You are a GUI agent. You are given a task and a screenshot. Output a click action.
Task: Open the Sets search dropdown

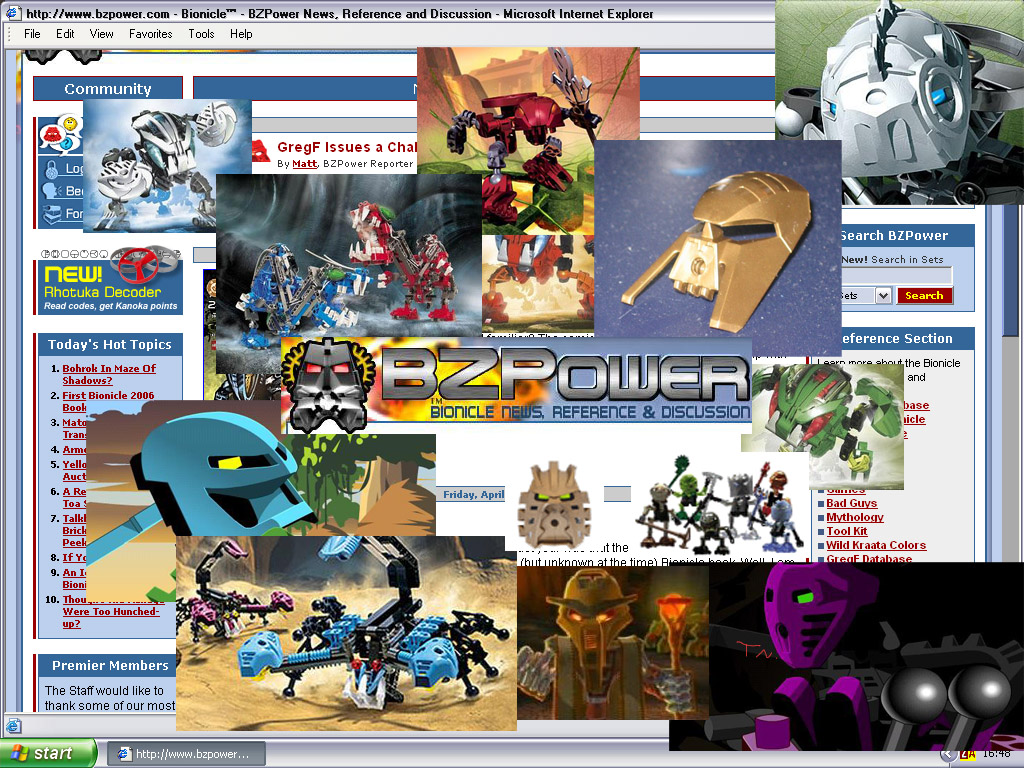point(883,295)
